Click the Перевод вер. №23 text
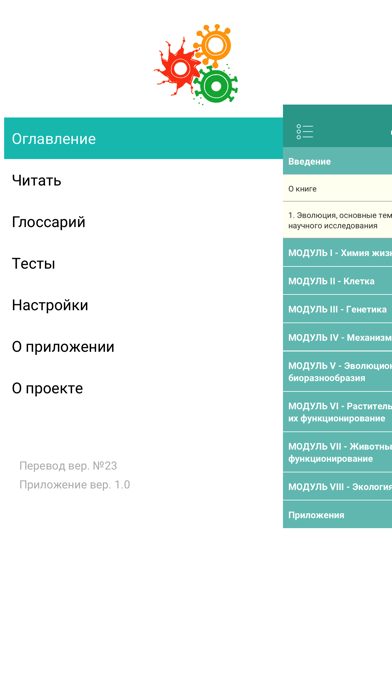The width and height of the screenshot is (392, 696). click(68, 466)
